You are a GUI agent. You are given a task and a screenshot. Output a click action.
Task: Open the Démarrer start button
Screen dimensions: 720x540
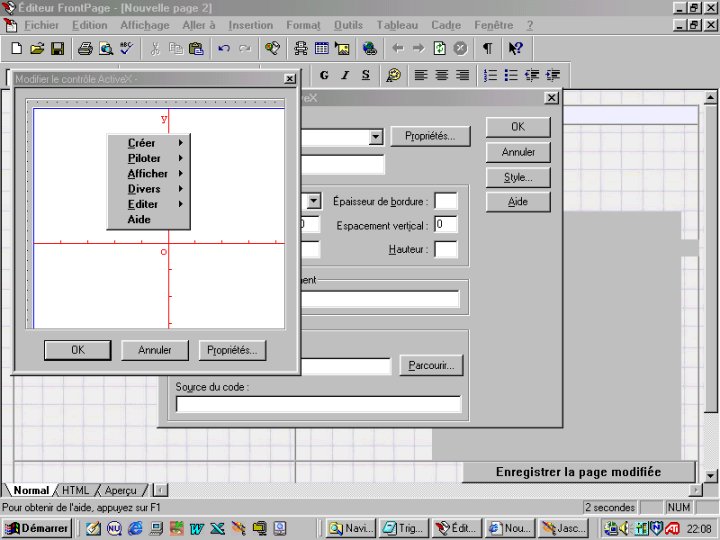tap(37, 529)
